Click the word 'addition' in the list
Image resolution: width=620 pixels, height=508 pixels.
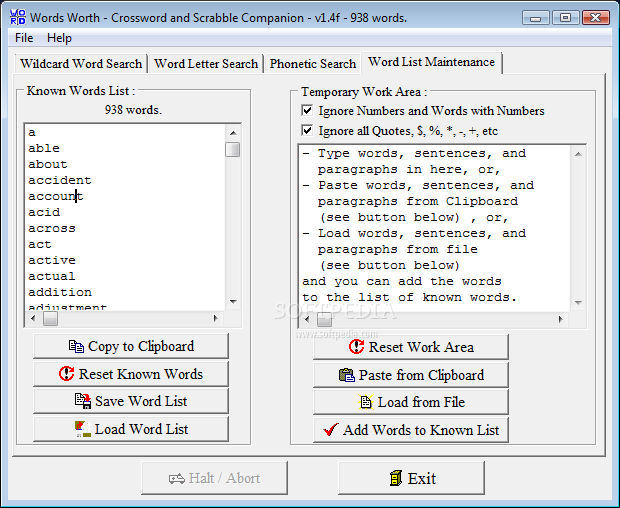[x=60, y=292]
